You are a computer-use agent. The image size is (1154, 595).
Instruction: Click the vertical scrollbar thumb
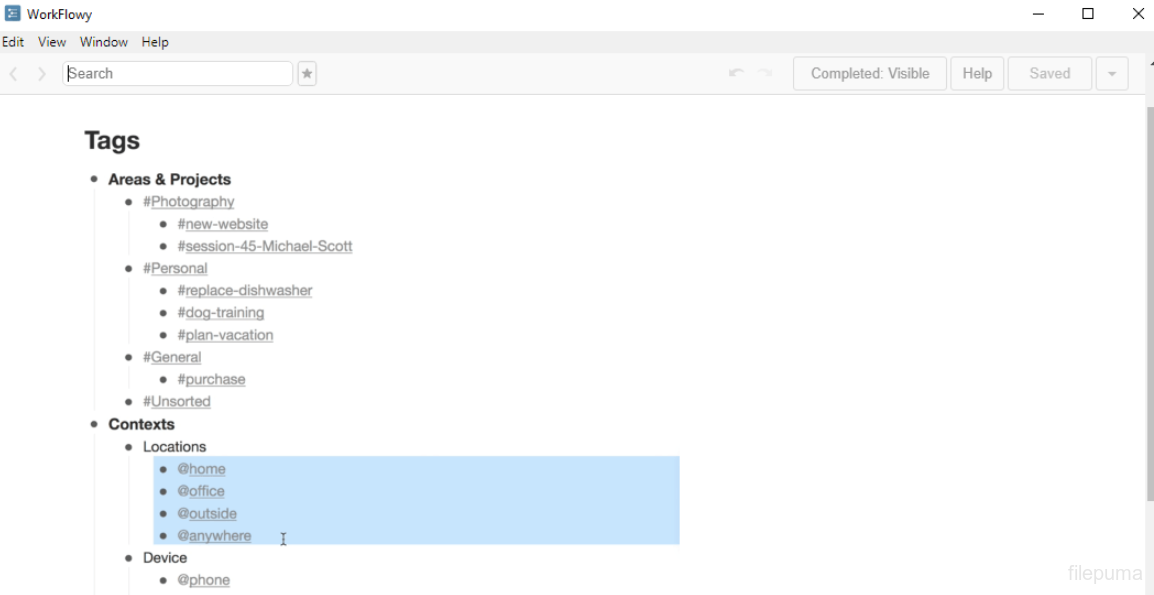pos(1148,300)
